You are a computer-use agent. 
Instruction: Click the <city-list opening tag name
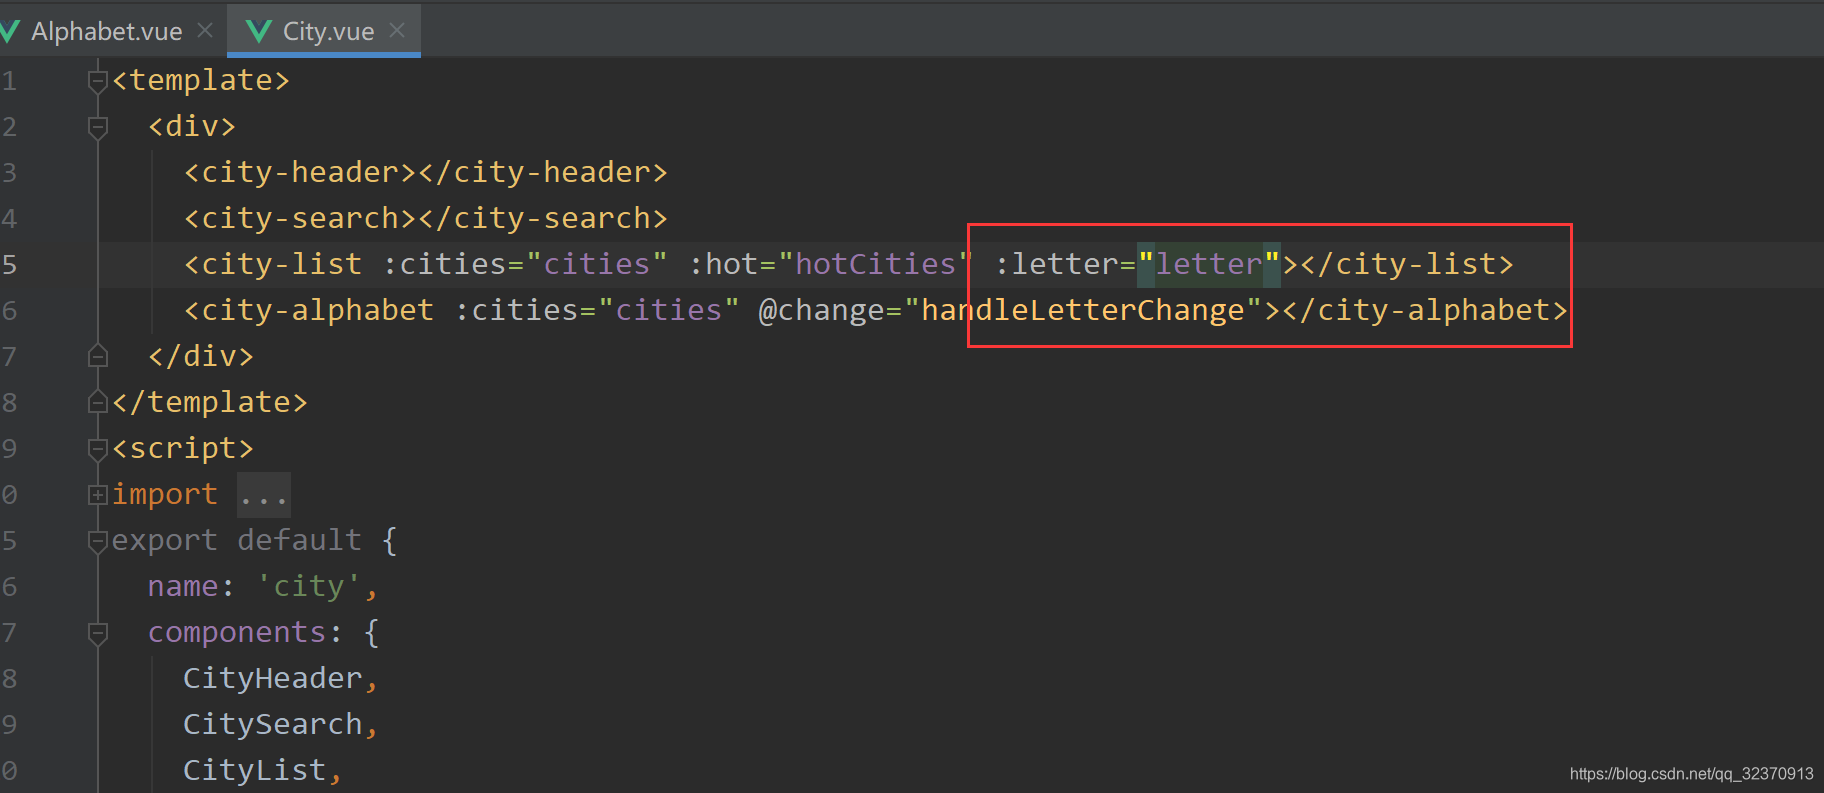pyautogui.click(x=273, y=264)
